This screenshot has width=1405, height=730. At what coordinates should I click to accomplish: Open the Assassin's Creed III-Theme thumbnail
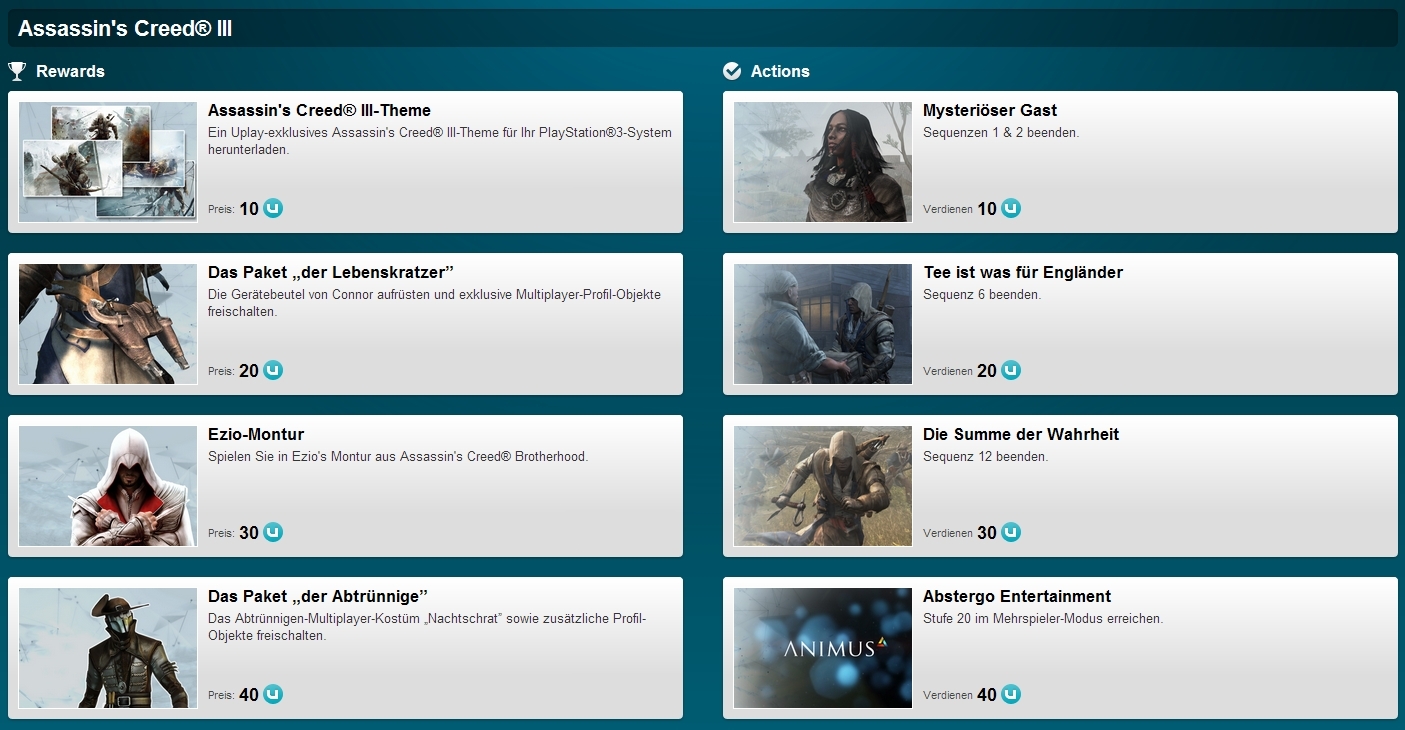108,162
